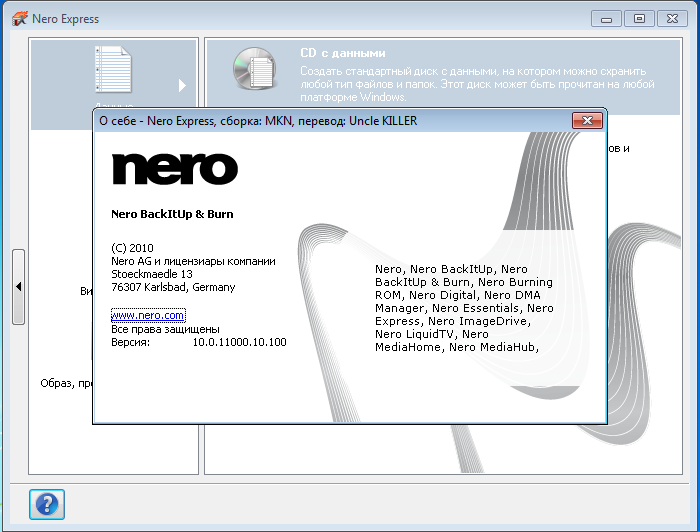Screen dimensions: 700x532
Task: Click the Nero trademarks list text
Action: pyautogui.click(x=464, y=308)
